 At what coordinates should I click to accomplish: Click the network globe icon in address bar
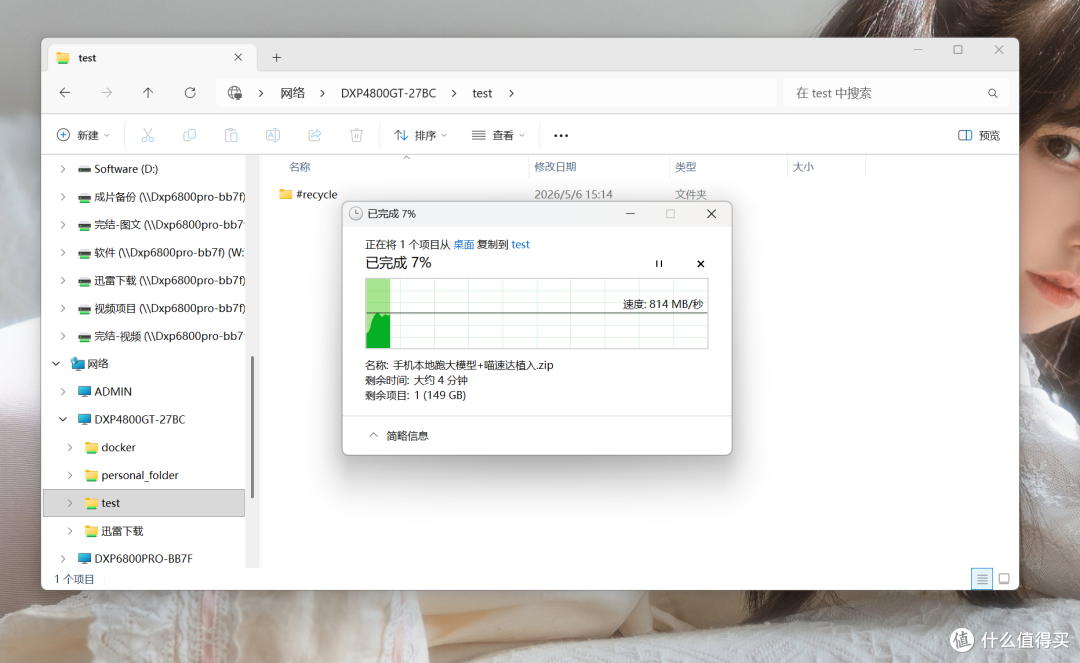point(235,93)
